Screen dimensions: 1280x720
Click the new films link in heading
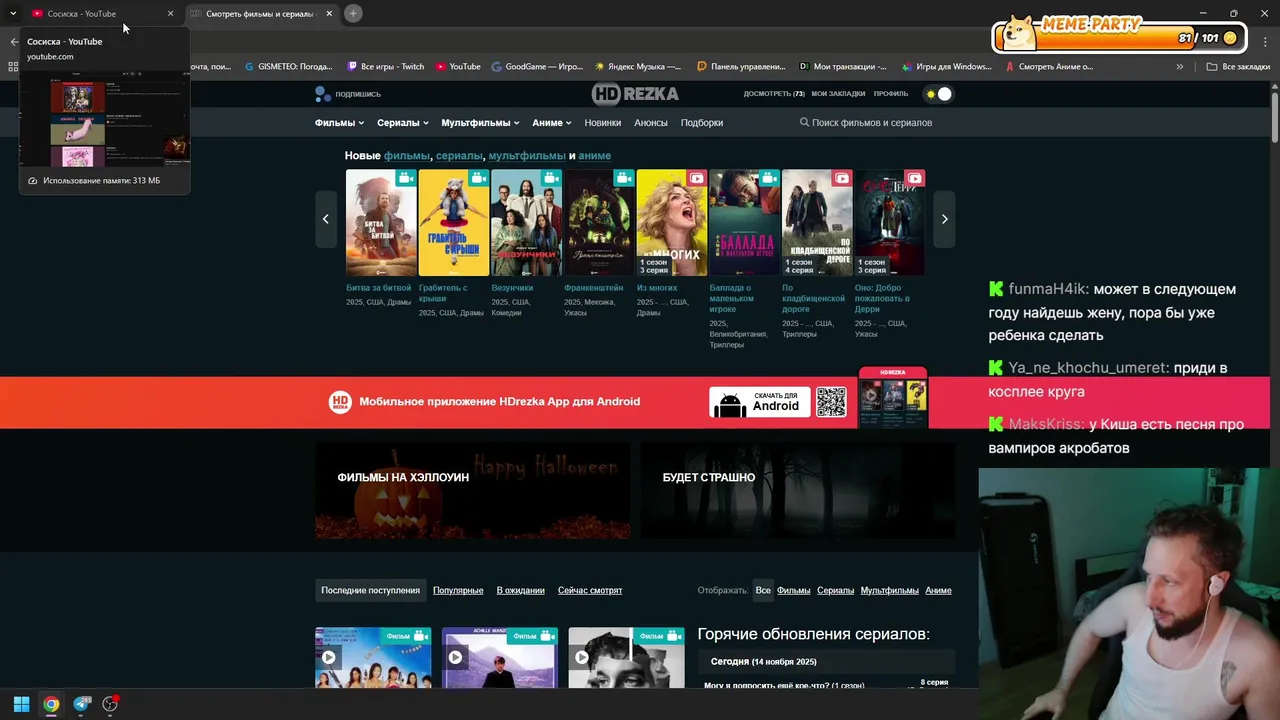[407, 156]
